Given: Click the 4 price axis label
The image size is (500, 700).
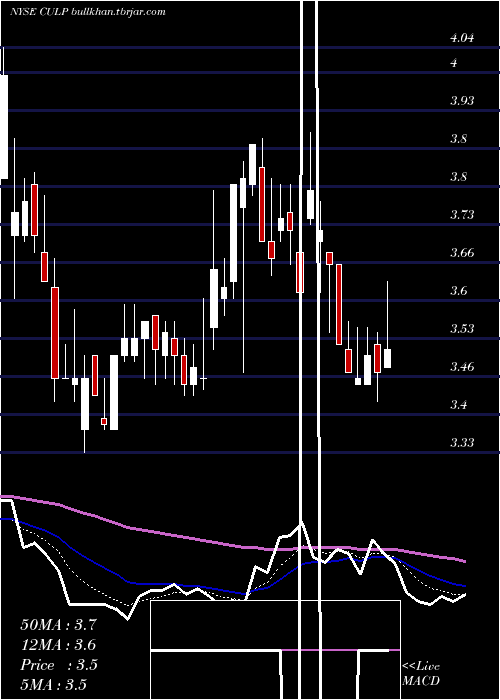Looking at the screenshot, I should (454, 63).
